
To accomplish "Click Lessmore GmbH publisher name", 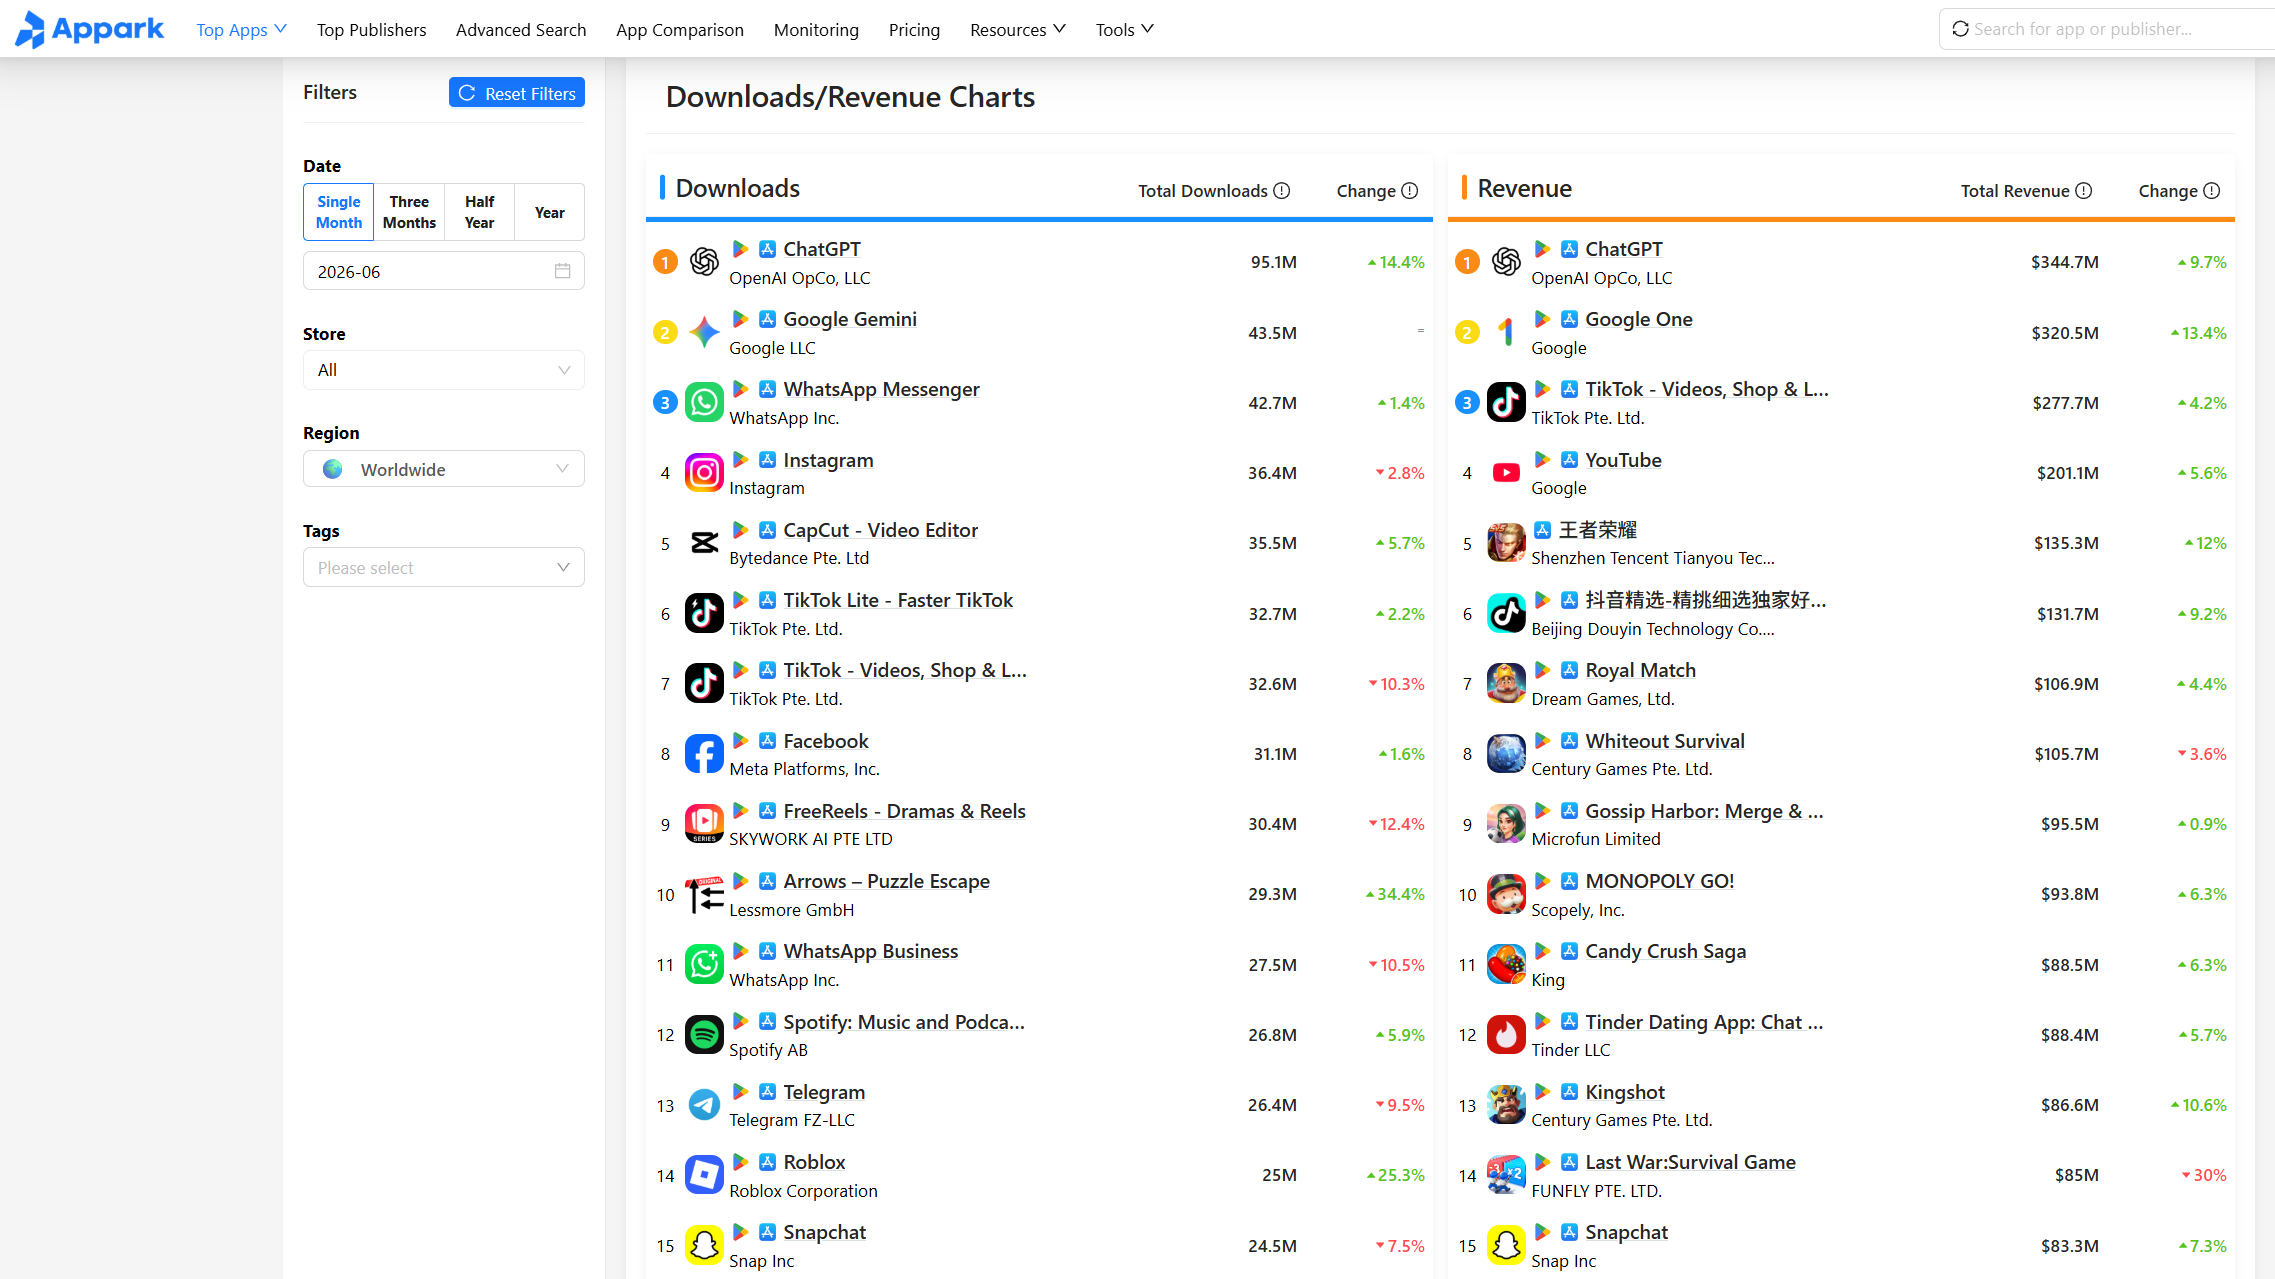I will click(x=792, y=910).
